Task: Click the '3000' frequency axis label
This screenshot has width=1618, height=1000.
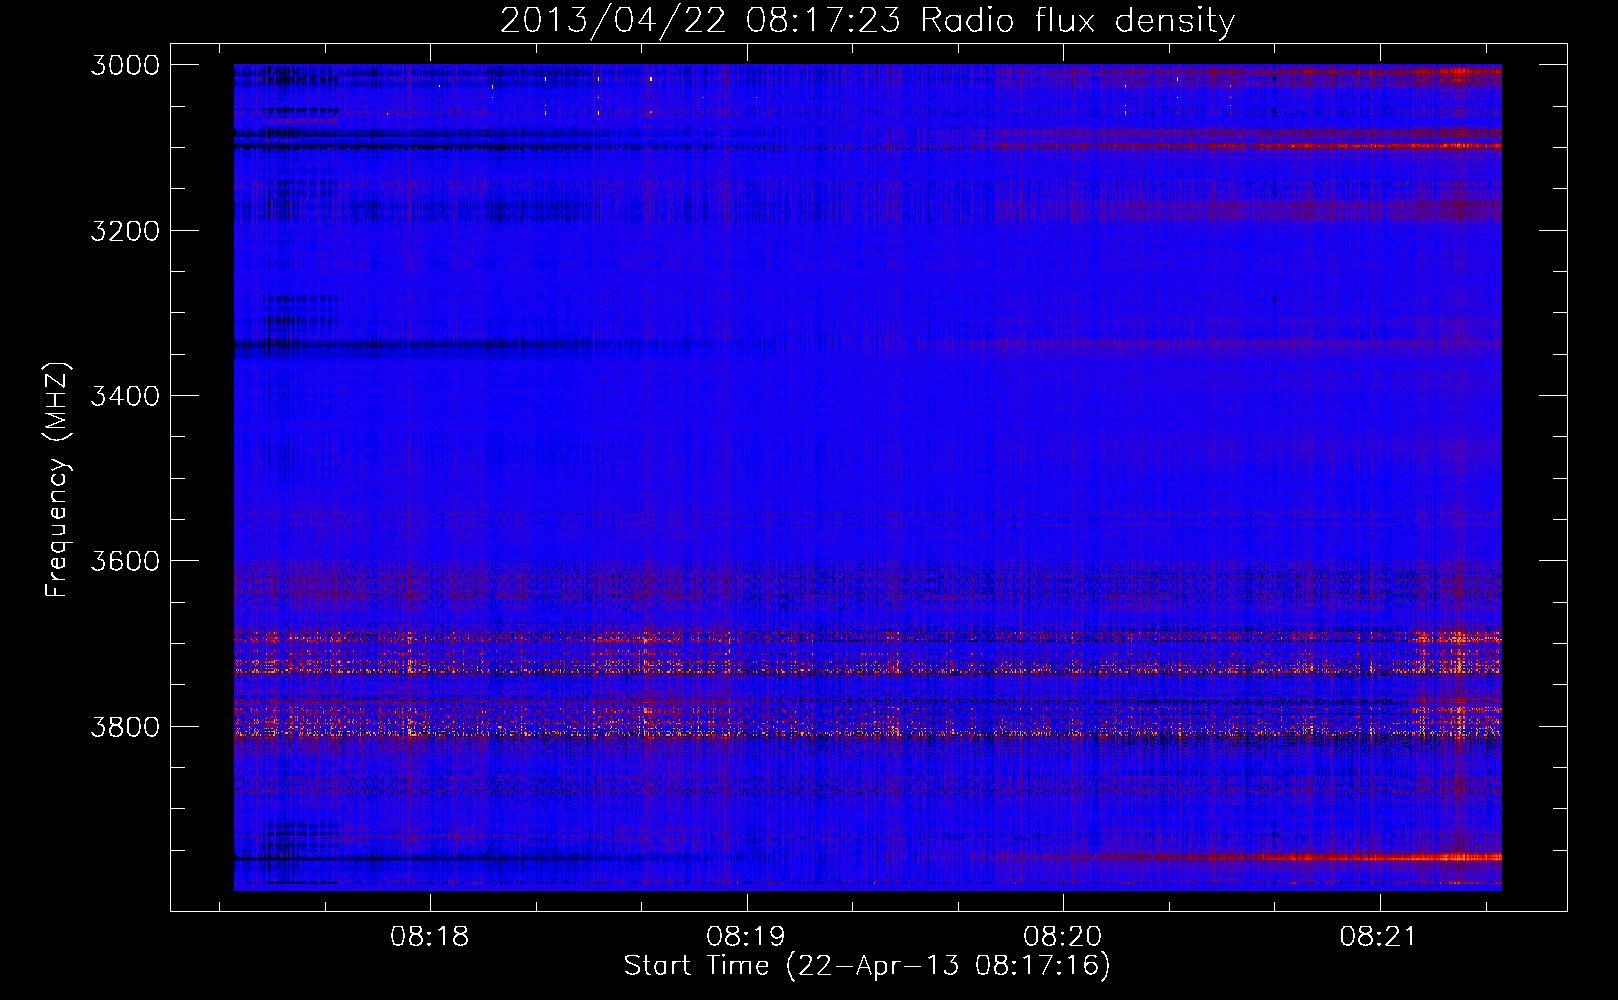Action: coord(125,65)
